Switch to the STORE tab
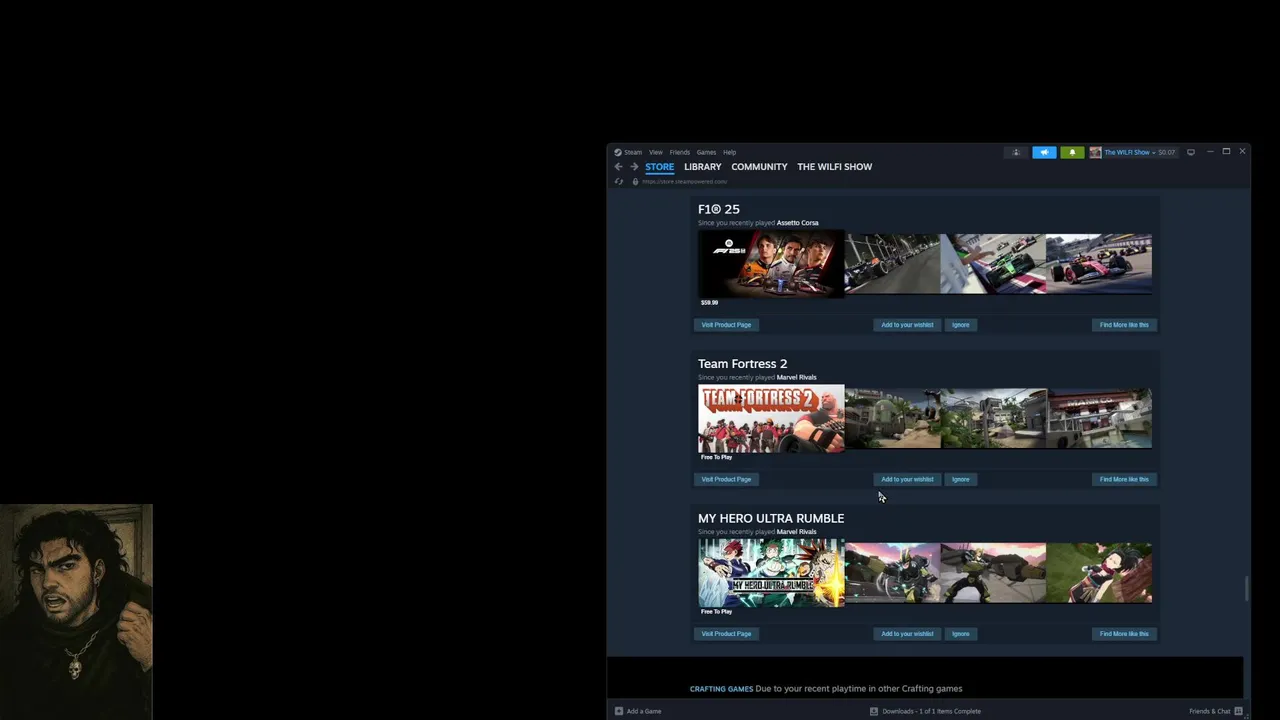The image size is (1280, 720). pyautogui.click(x=659, y=167)
